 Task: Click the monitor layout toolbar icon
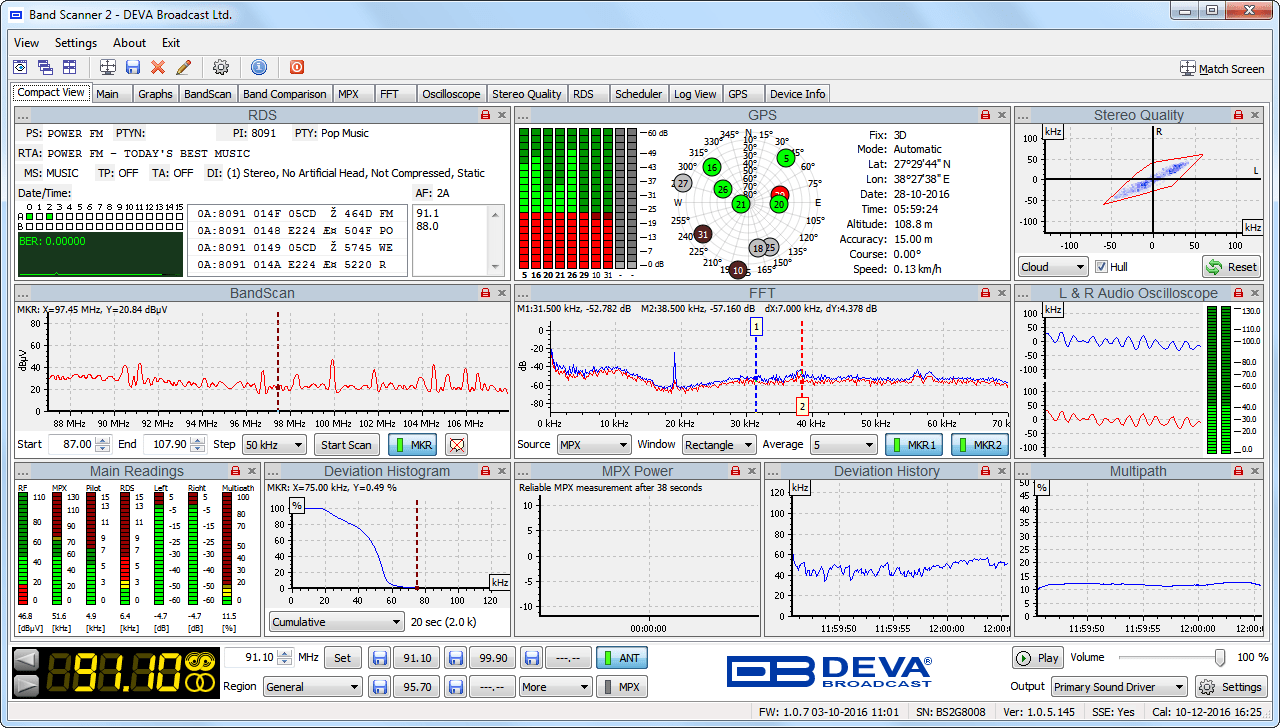109,67
